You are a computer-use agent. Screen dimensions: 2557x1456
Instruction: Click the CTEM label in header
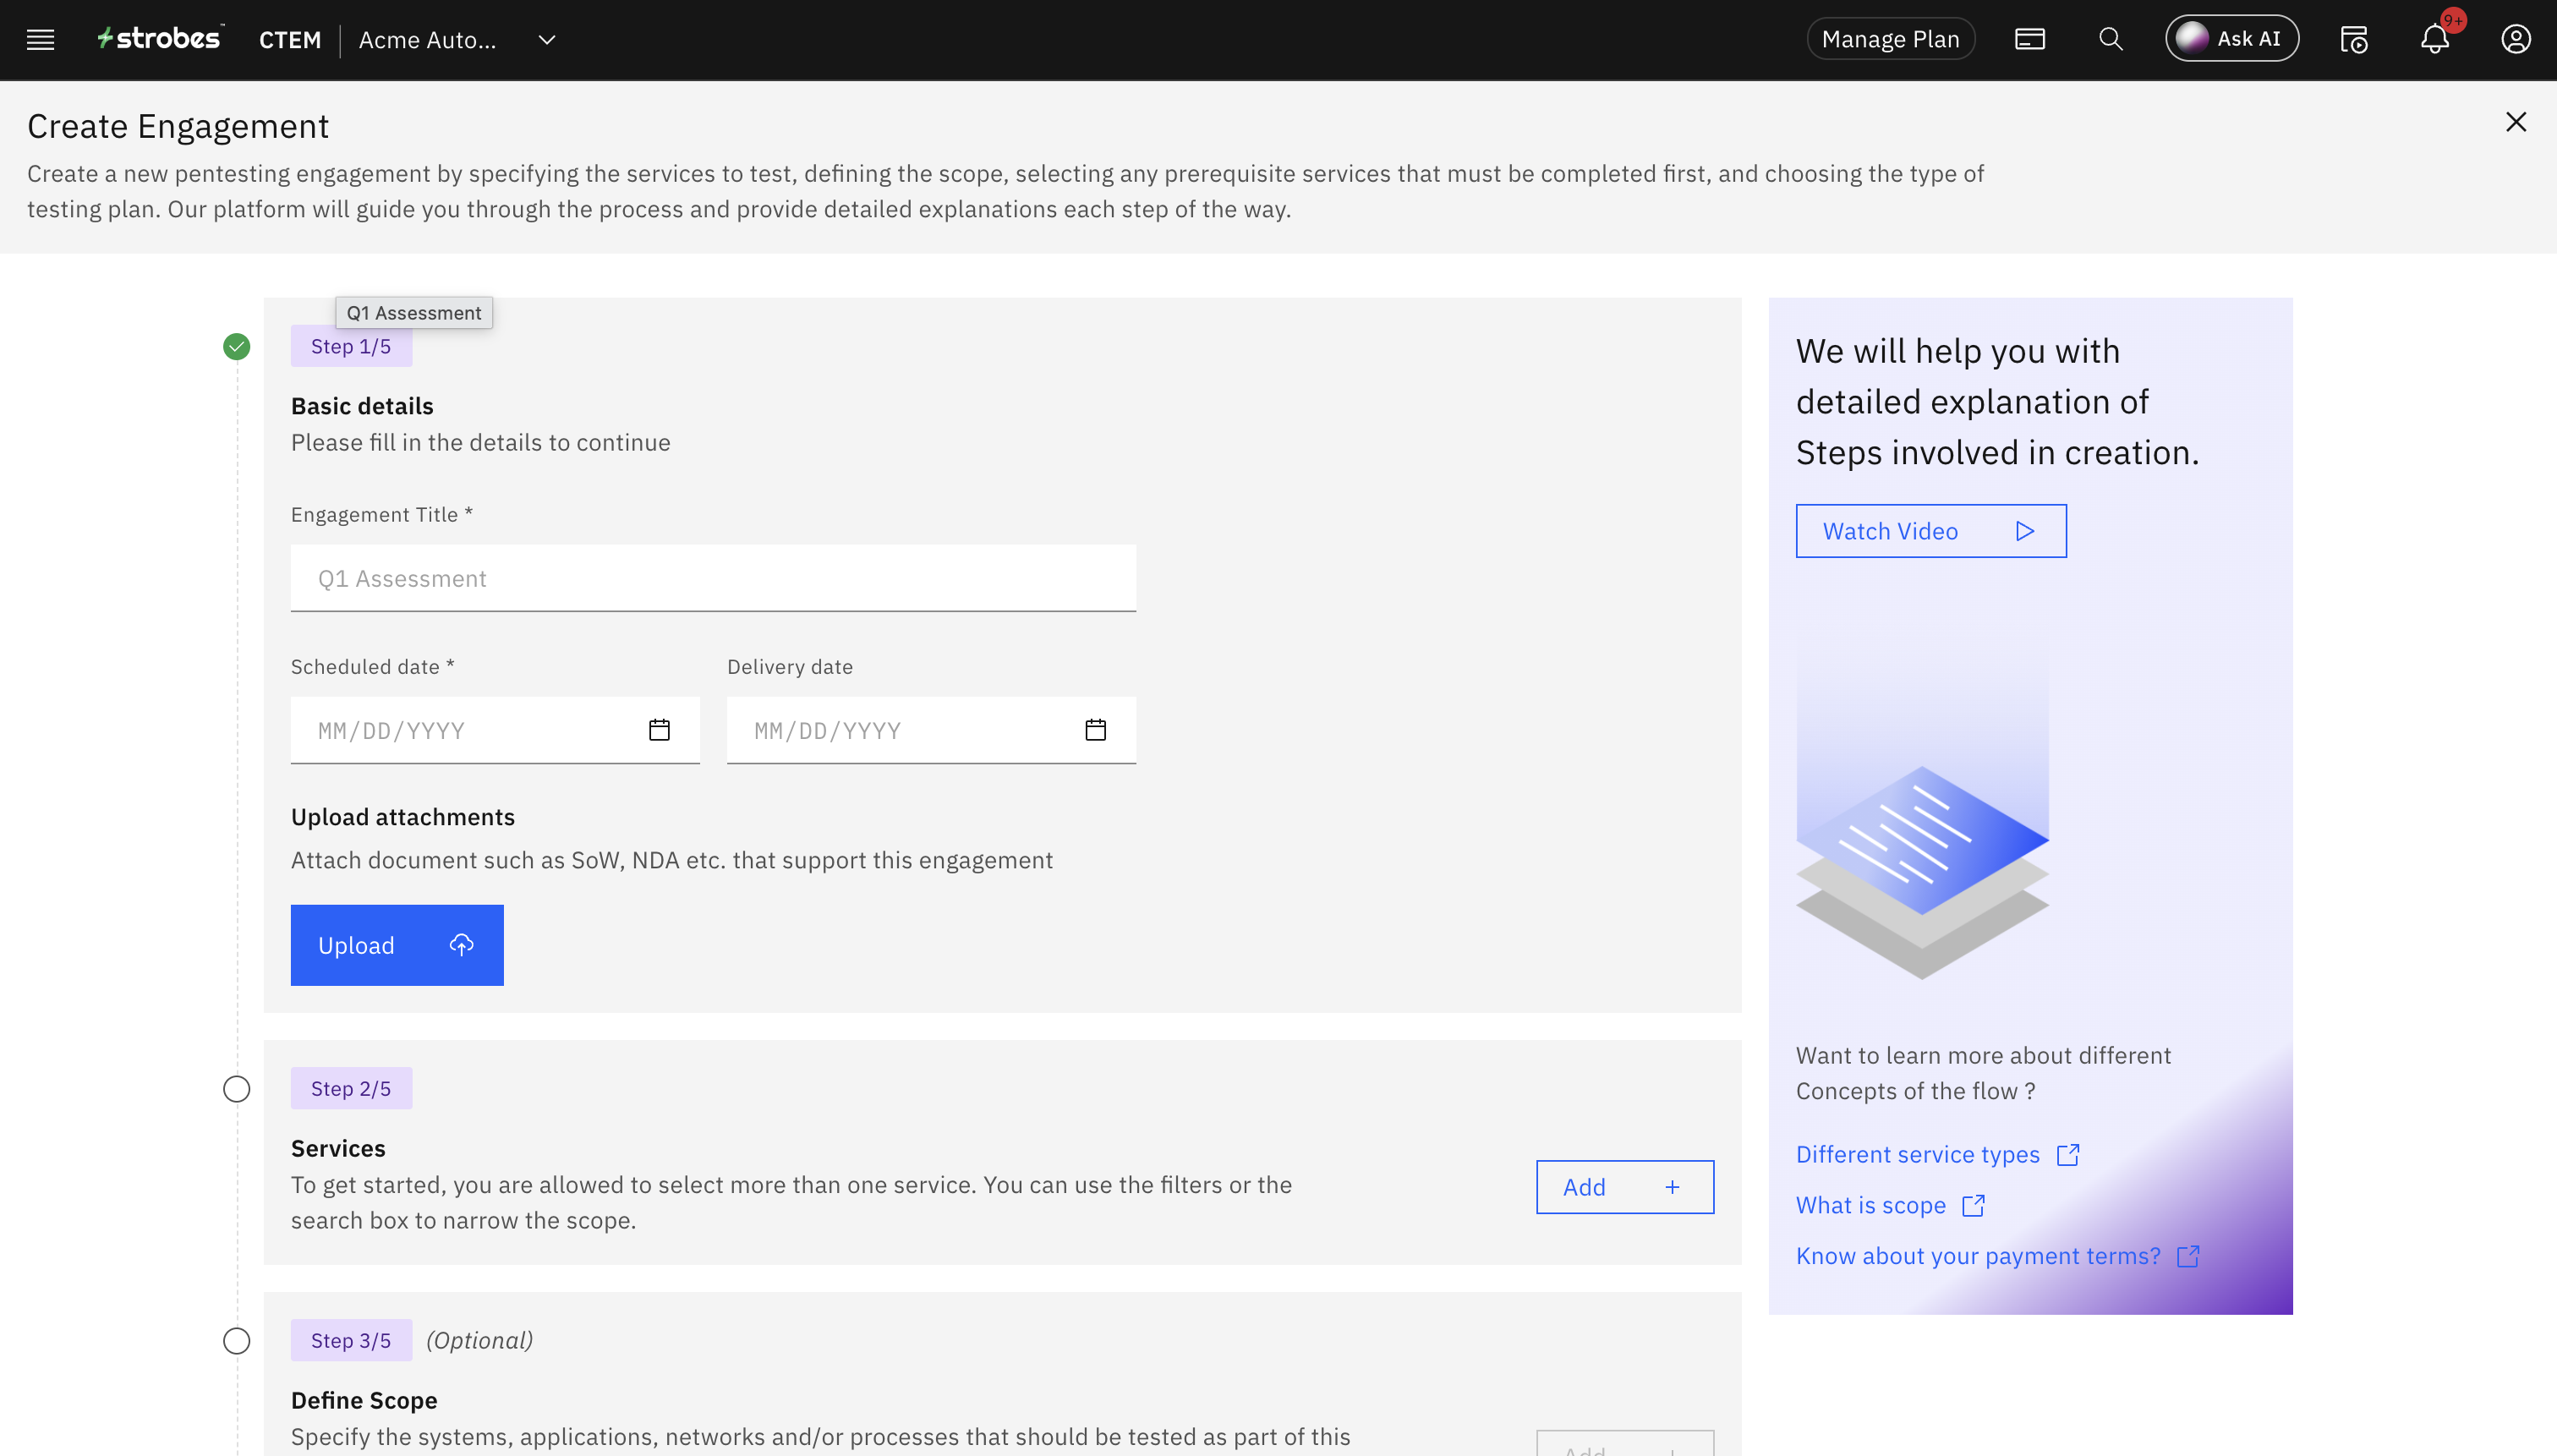[x=290, y=40]
